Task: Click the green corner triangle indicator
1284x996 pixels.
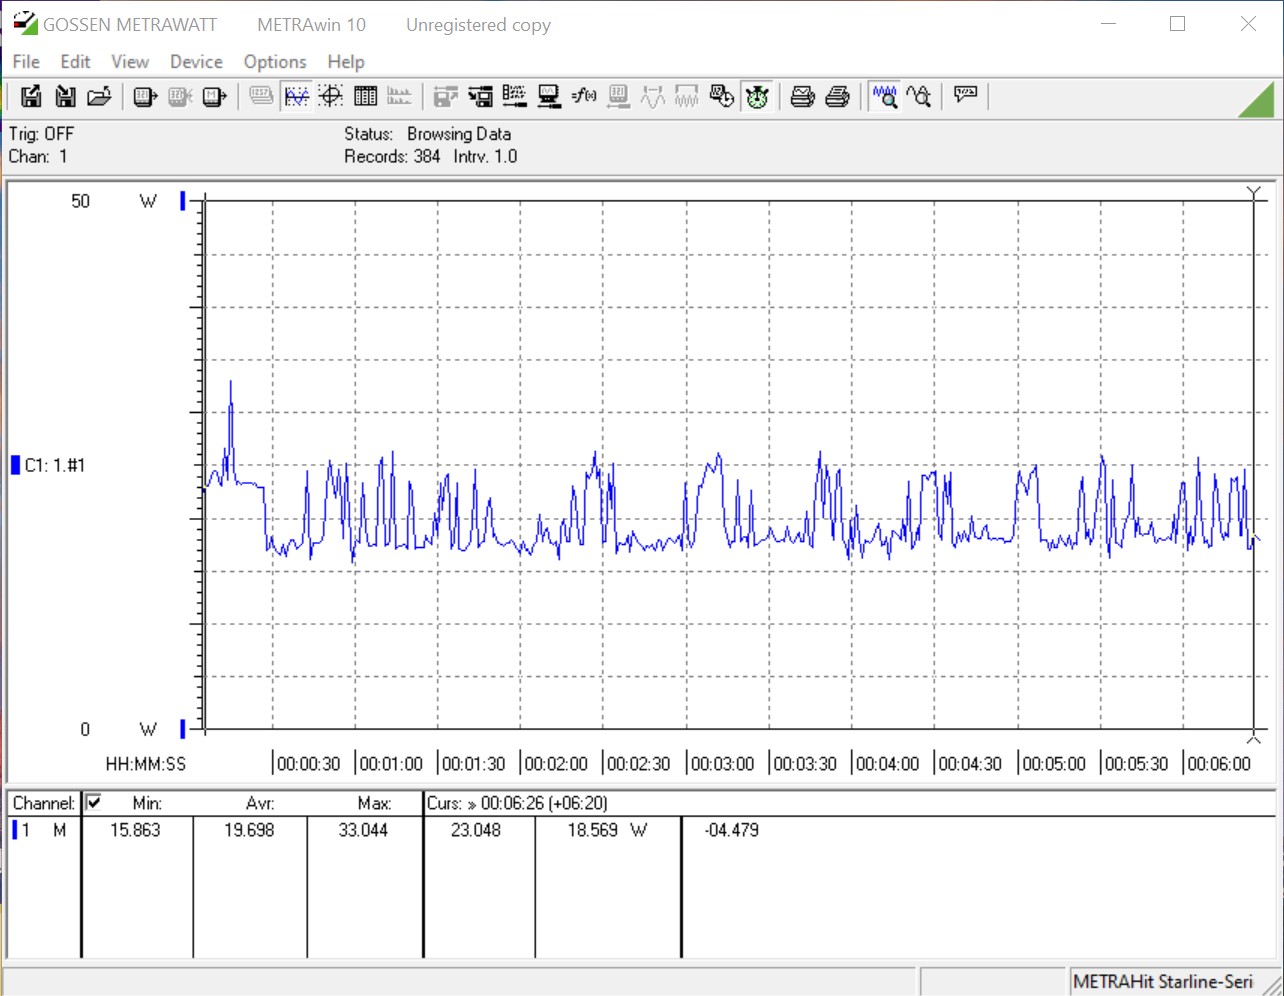Action: 1257,100
